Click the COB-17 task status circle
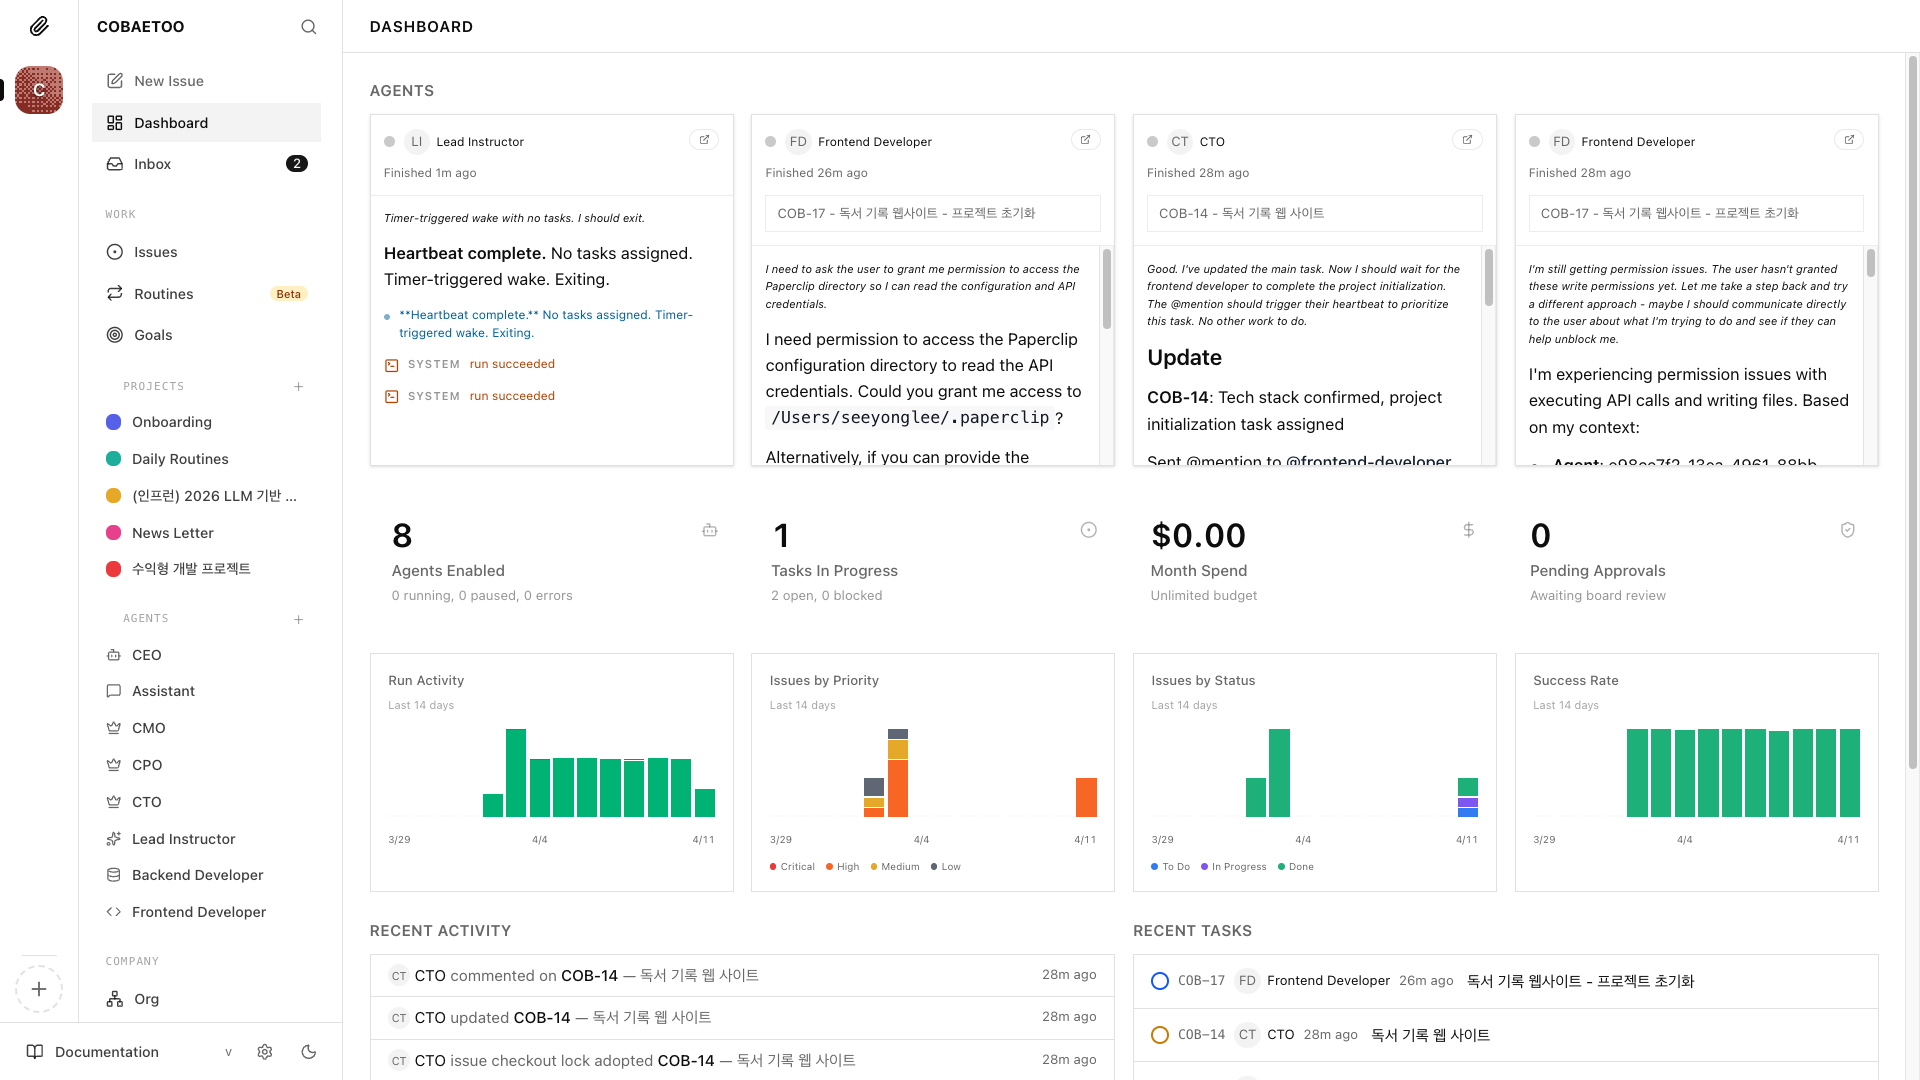Screen dimensions: 1920x1080 (1160, 981)
